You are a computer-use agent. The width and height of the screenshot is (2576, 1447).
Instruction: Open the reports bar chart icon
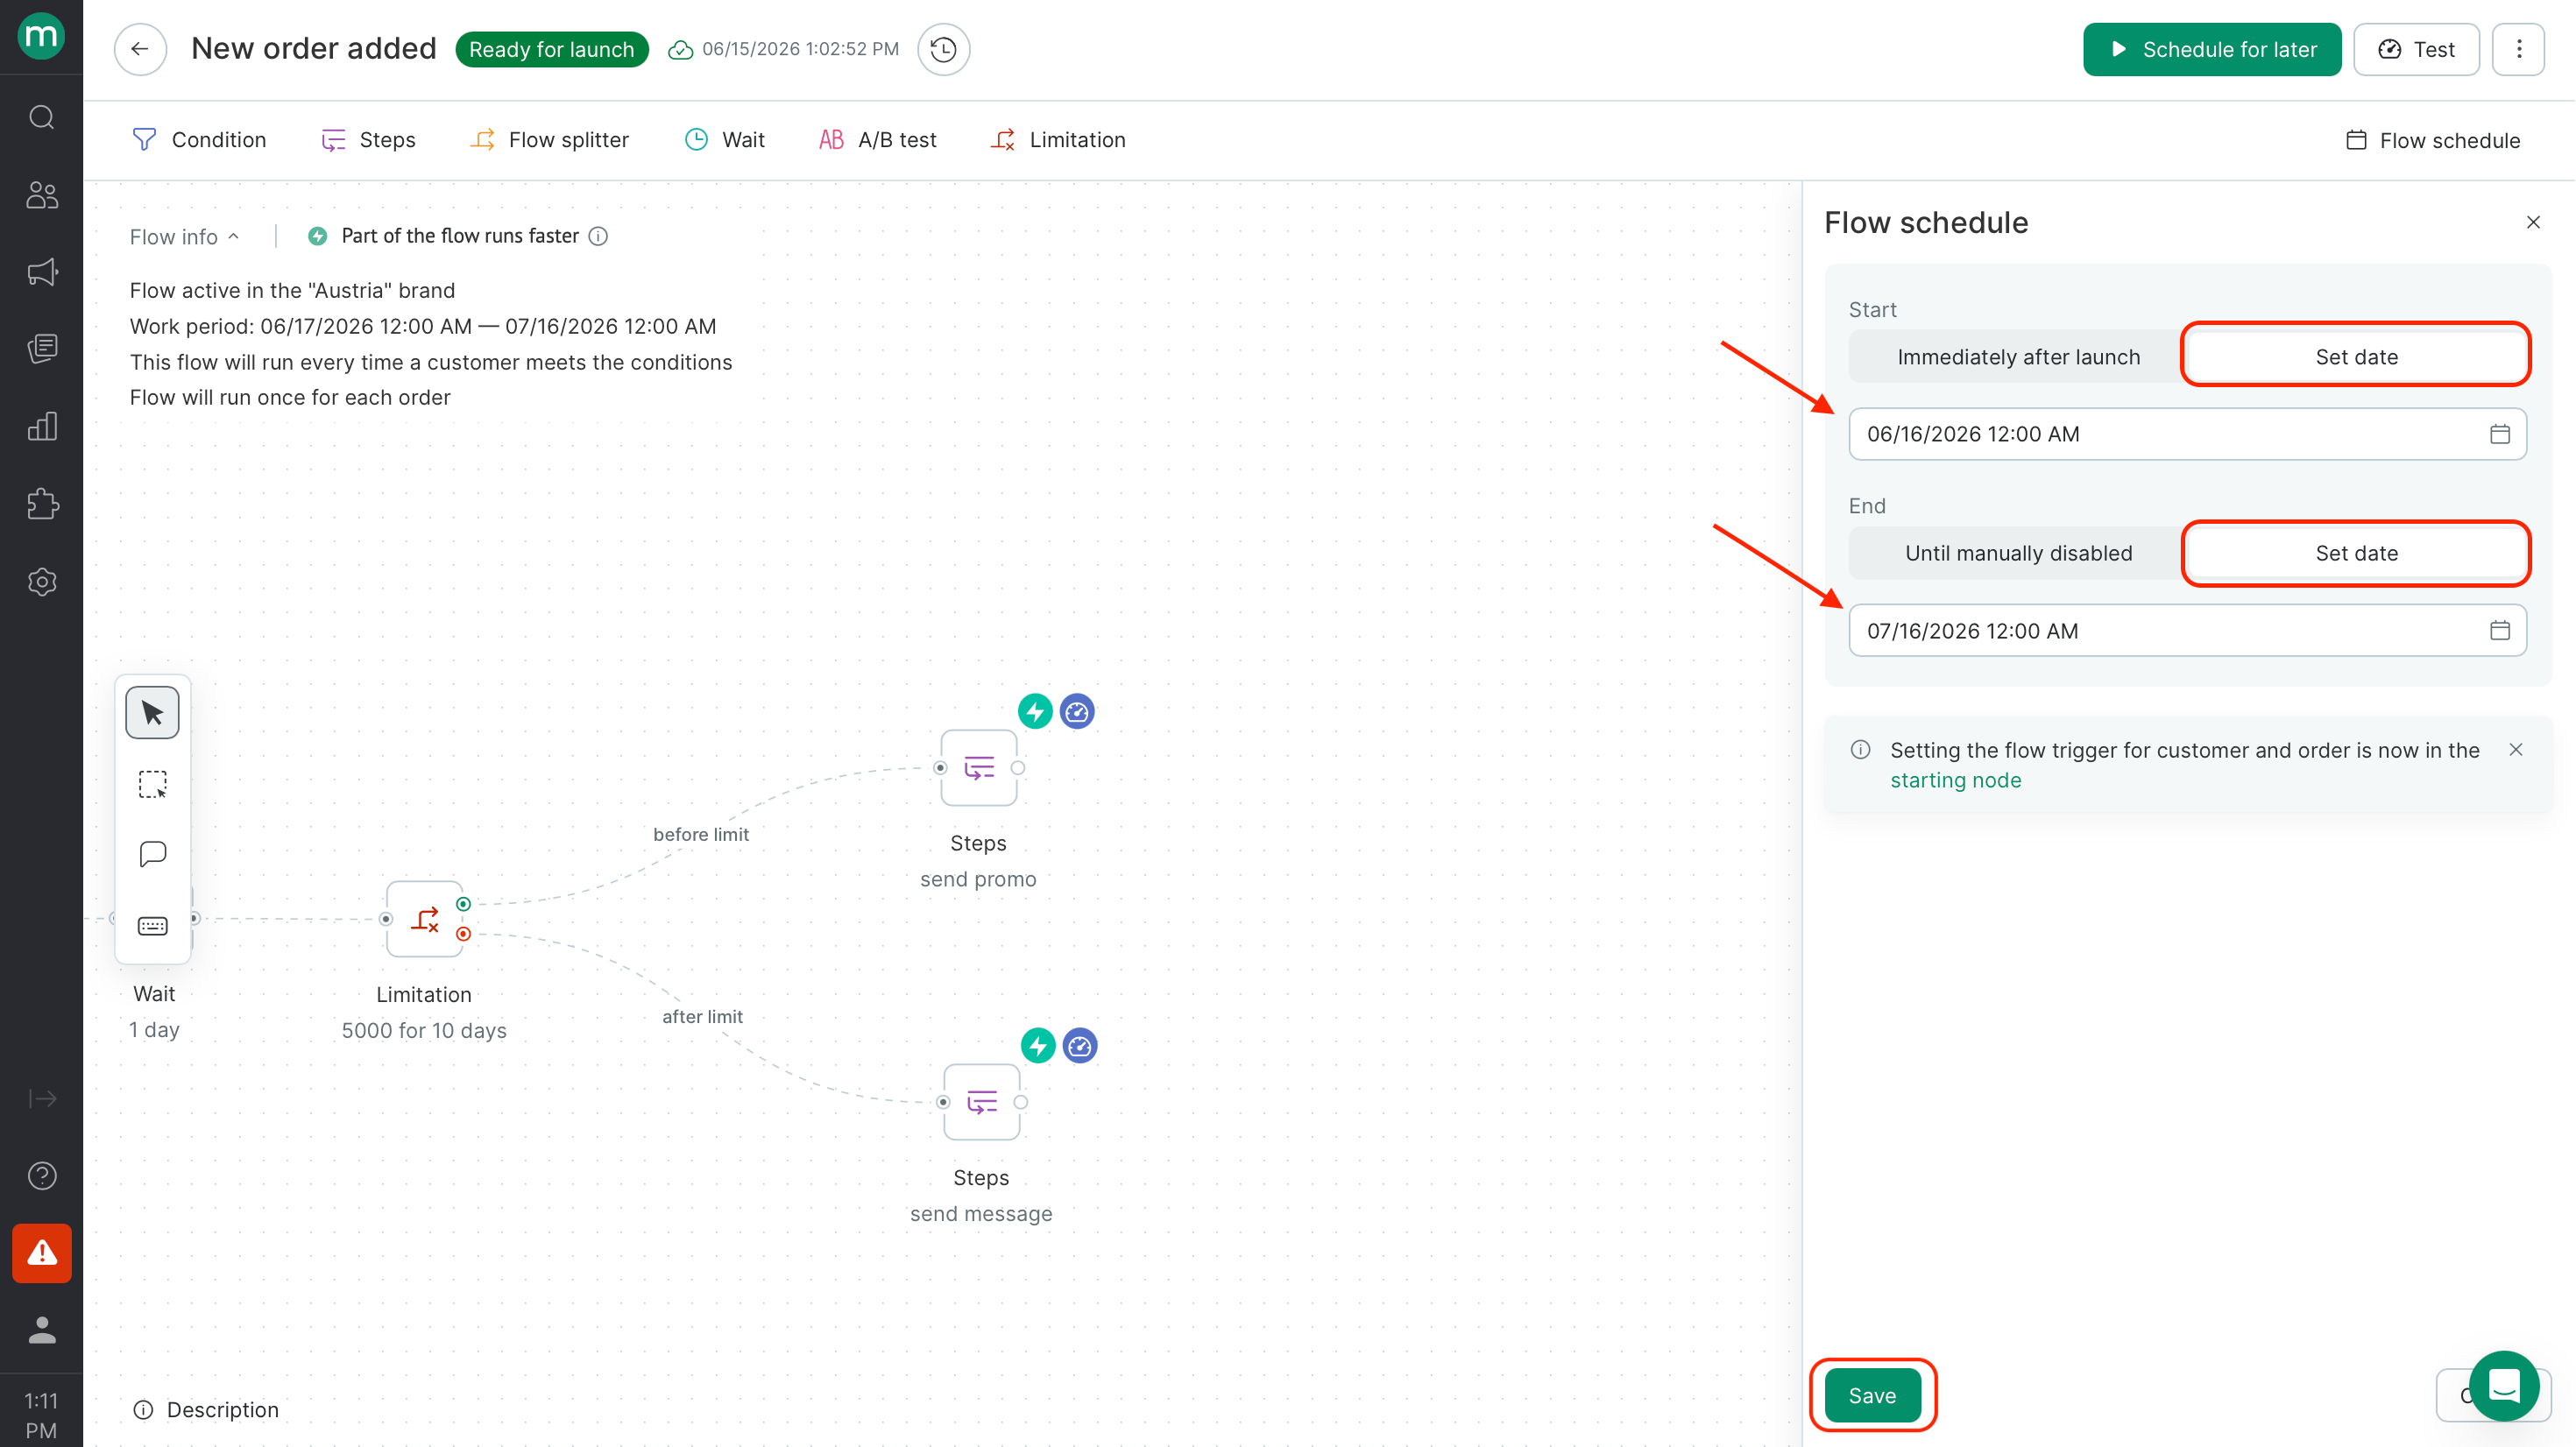pyautogui.click(x=41, y=427)
